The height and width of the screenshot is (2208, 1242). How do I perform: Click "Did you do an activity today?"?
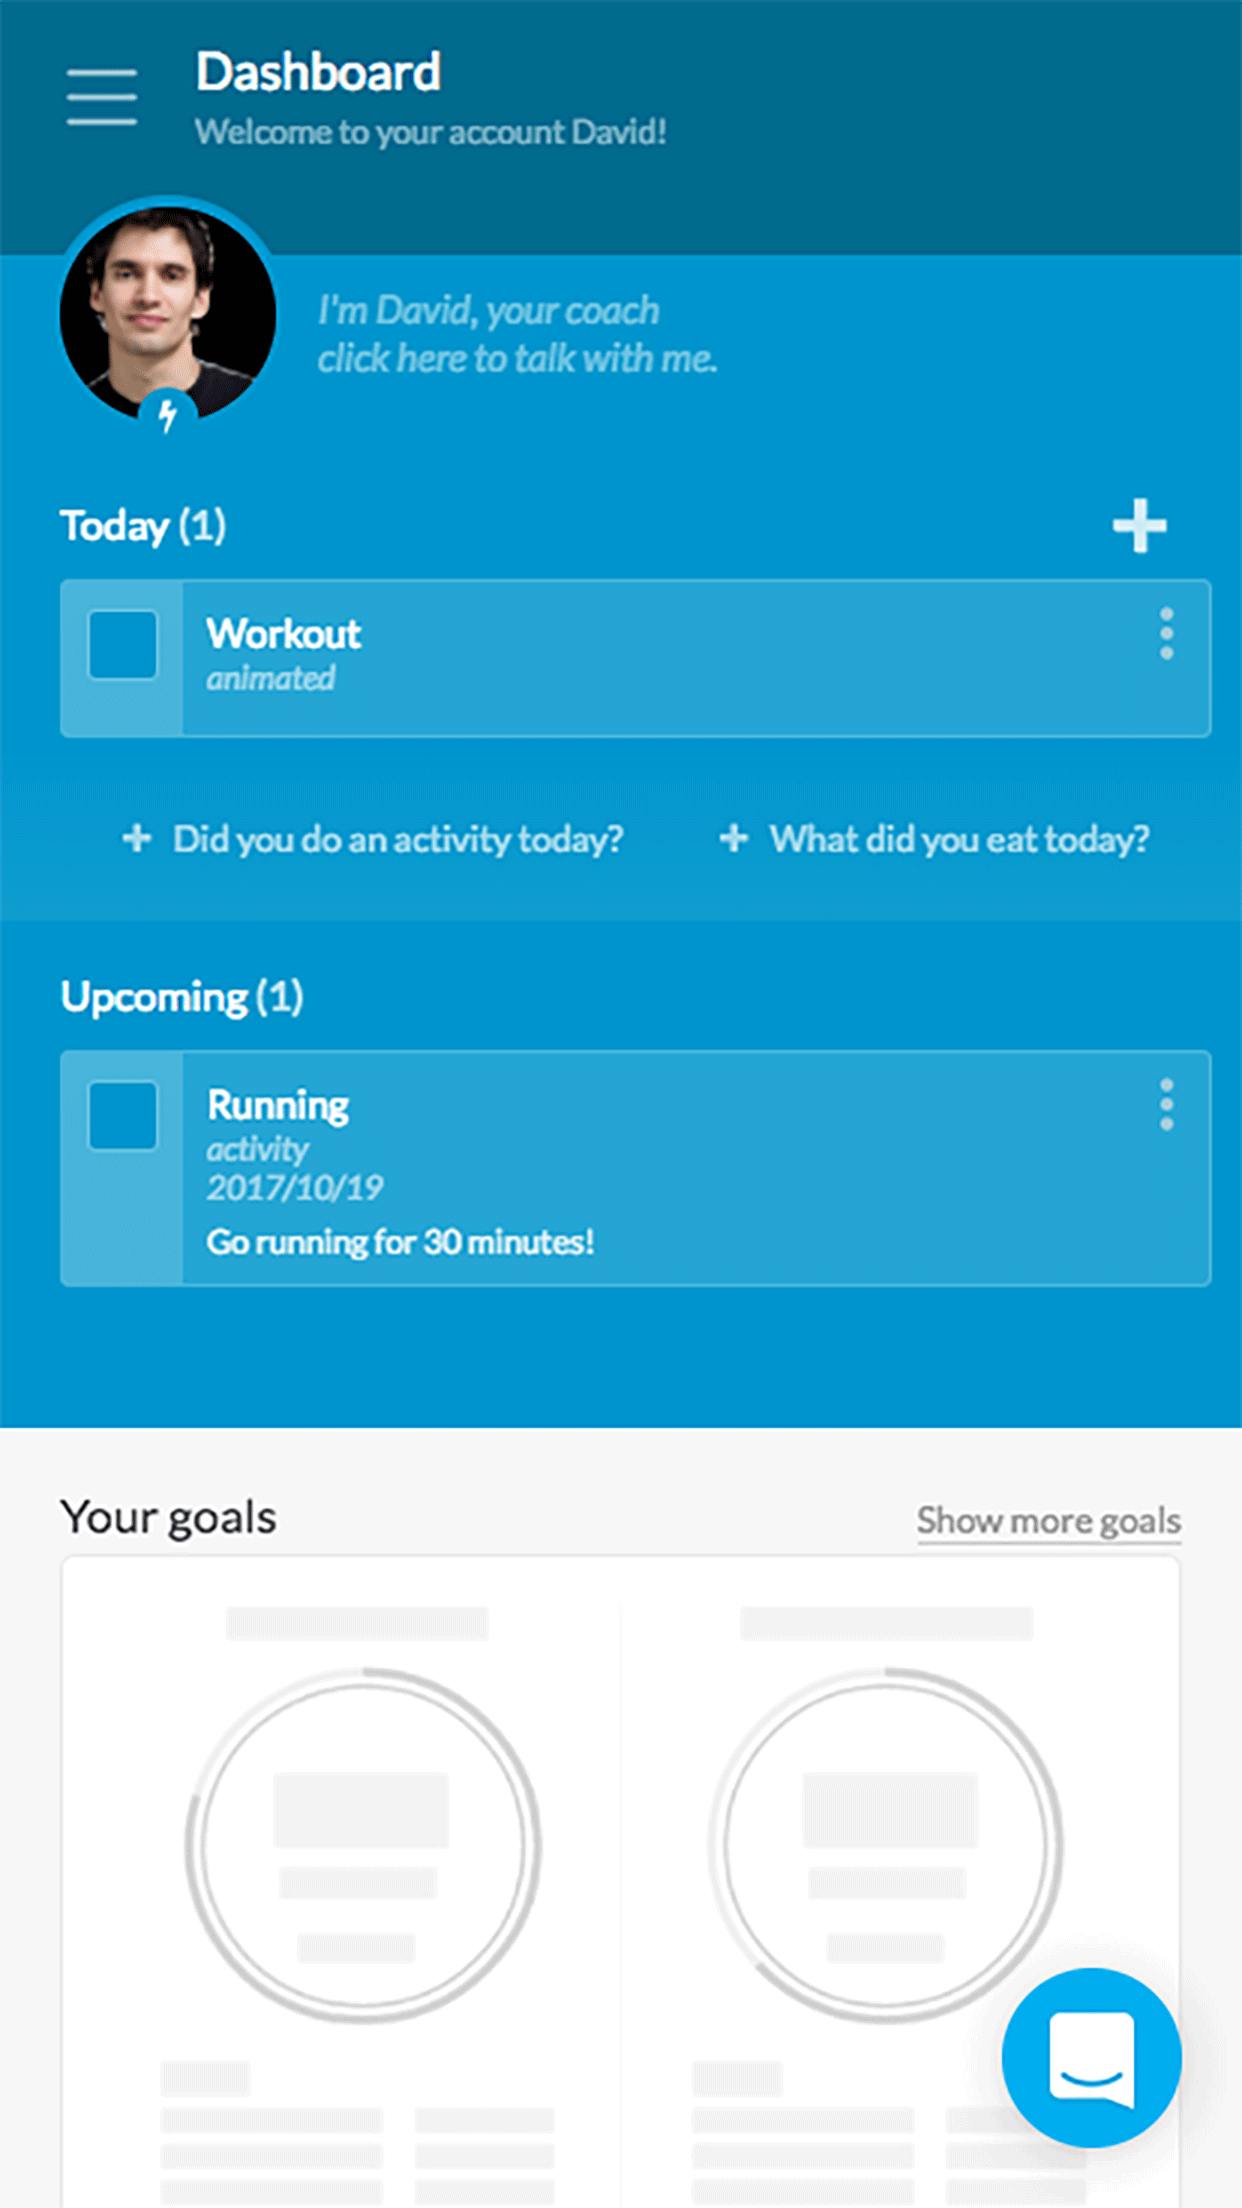[x=398, y=839]
